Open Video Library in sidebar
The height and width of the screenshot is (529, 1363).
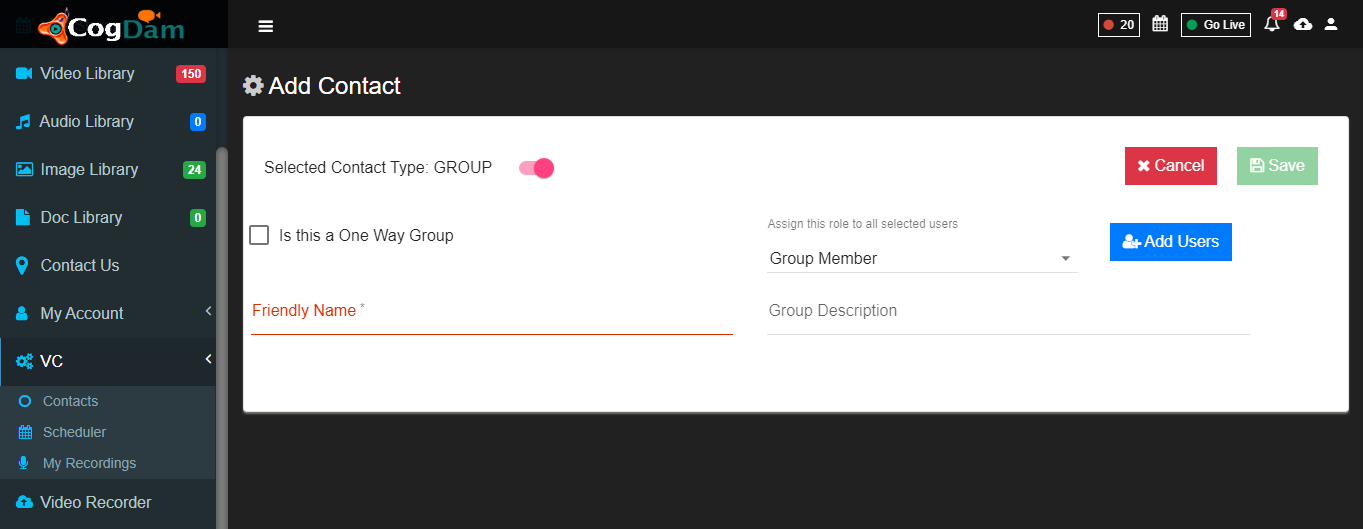108,73
